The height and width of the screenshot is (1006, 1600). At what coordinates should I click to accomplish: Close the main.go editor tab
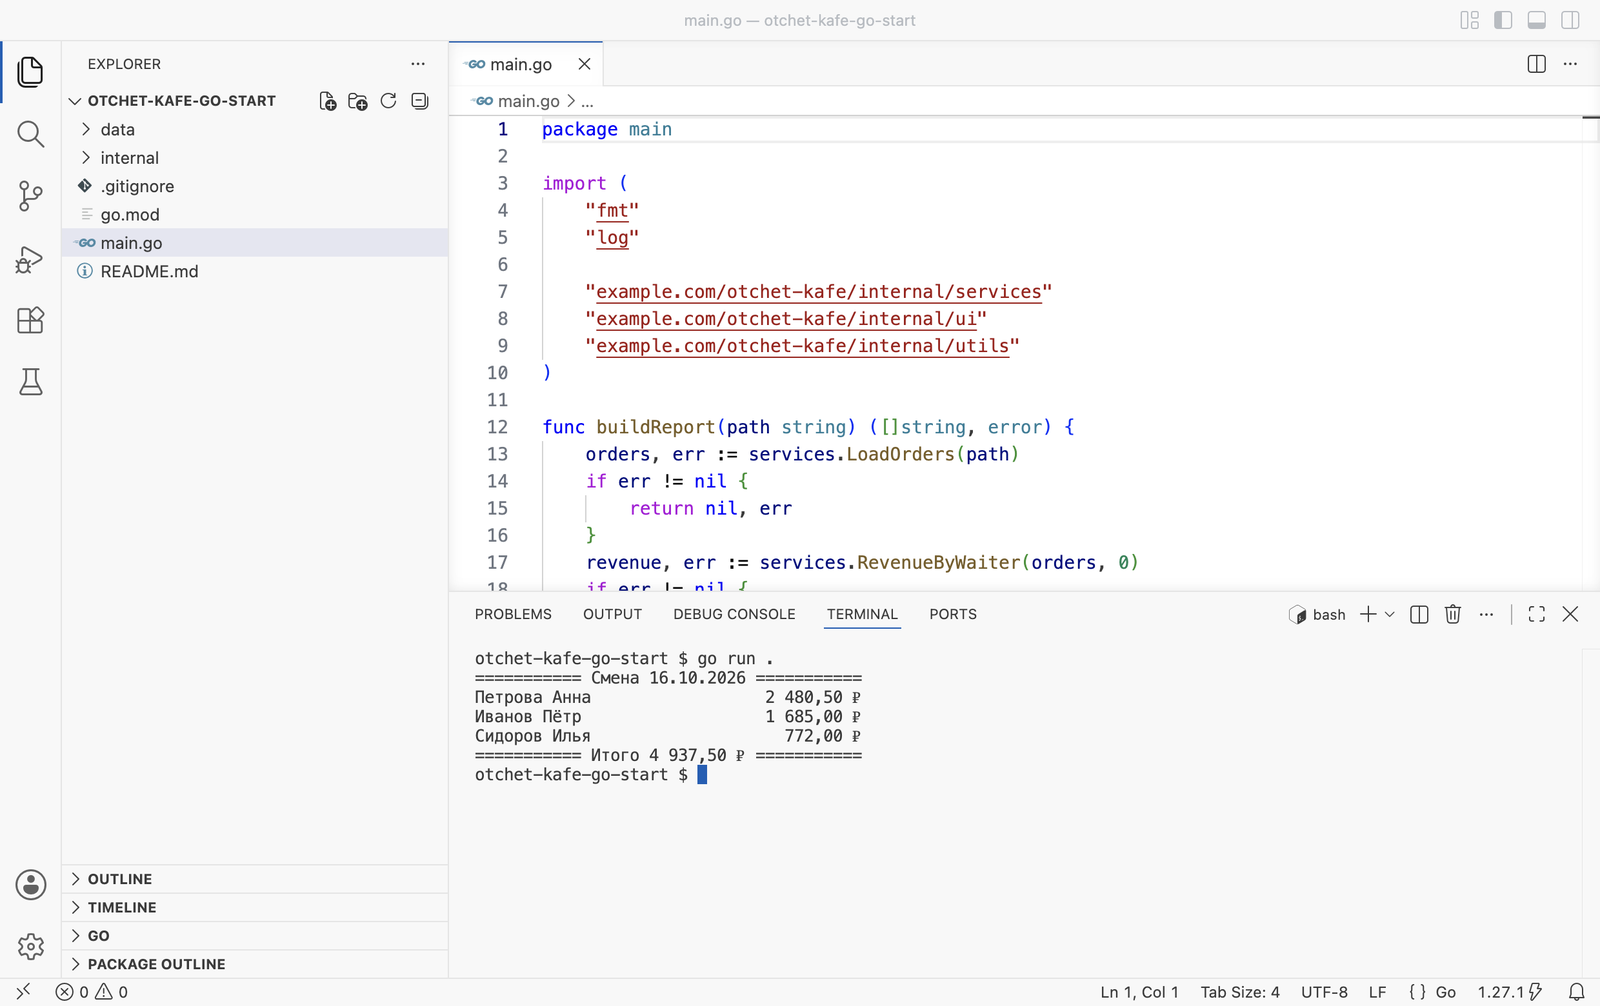(x=584, y=64)
